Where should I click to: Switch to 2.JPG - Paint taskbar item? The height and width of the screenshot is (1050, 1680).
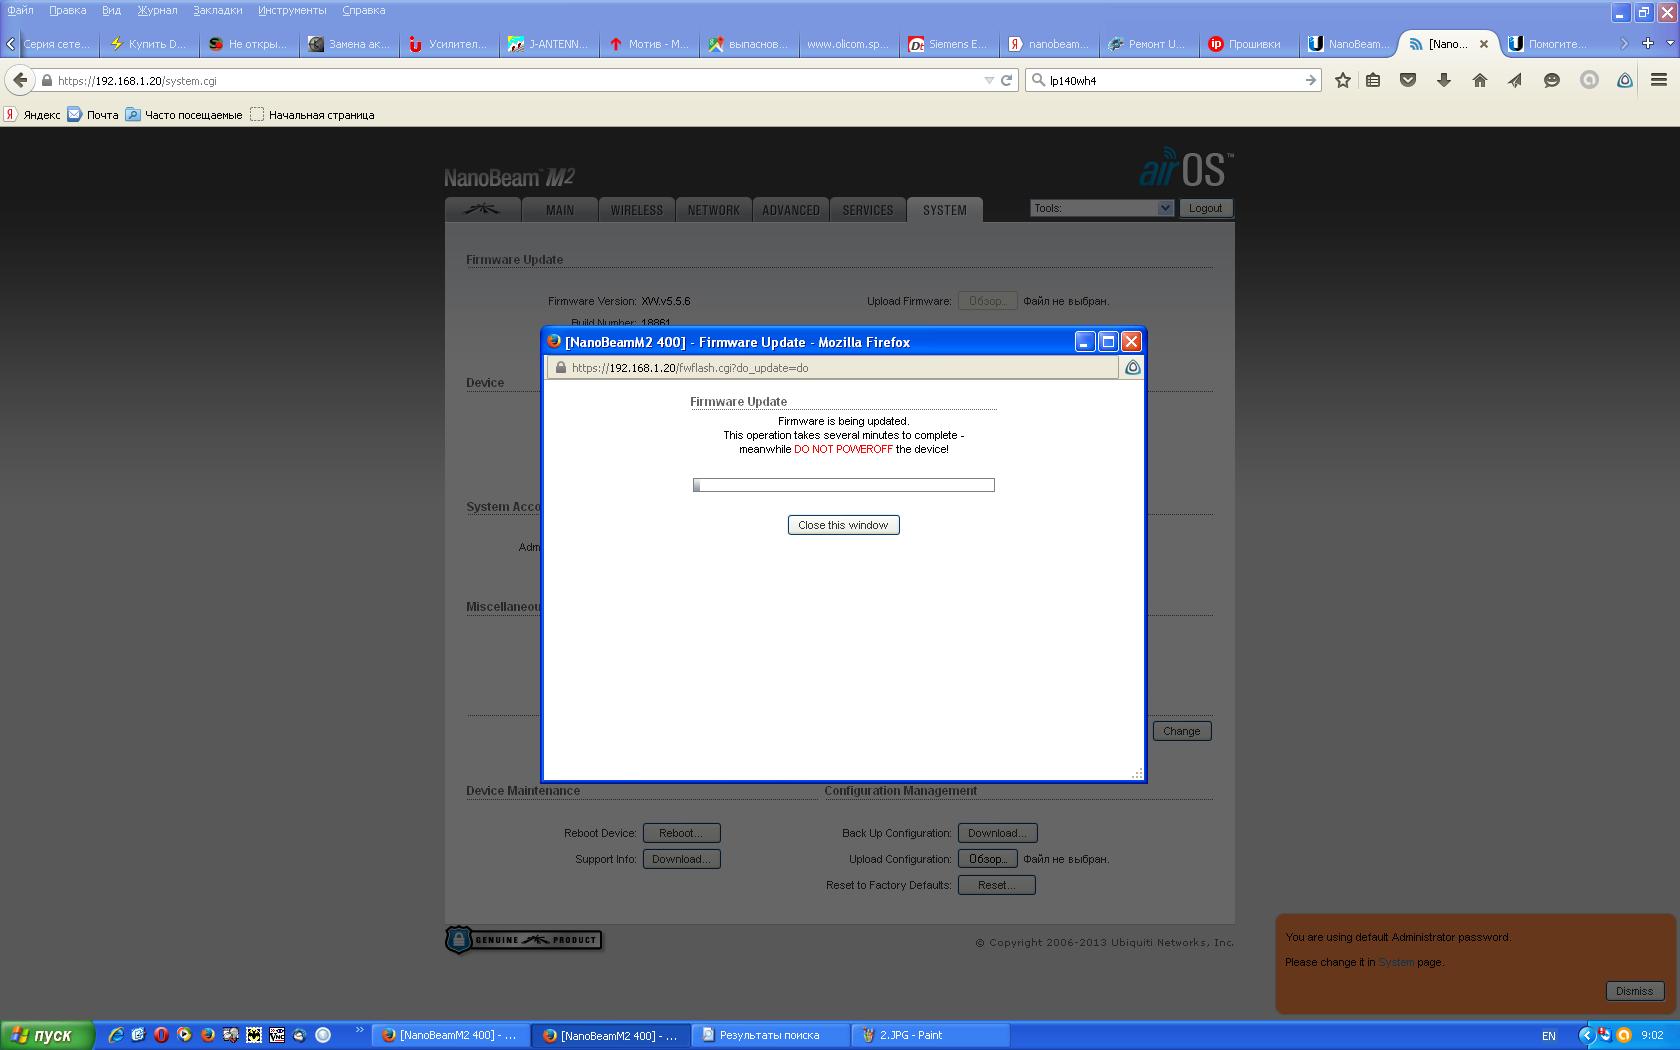click(x=930, y=1035)
